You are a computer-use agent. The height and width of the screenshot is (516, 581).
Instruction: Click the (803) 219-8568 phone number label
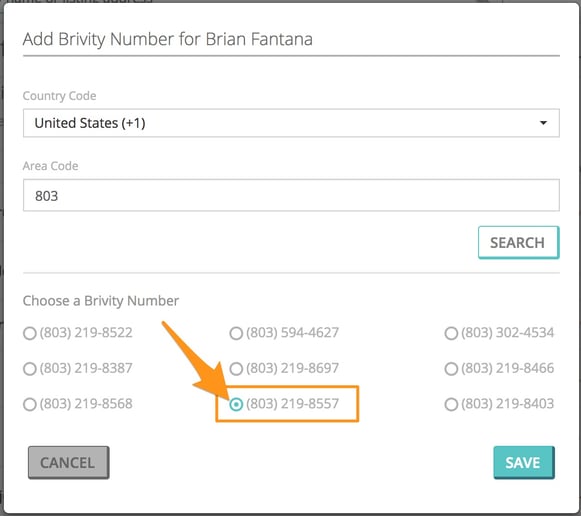pos(86,404)
